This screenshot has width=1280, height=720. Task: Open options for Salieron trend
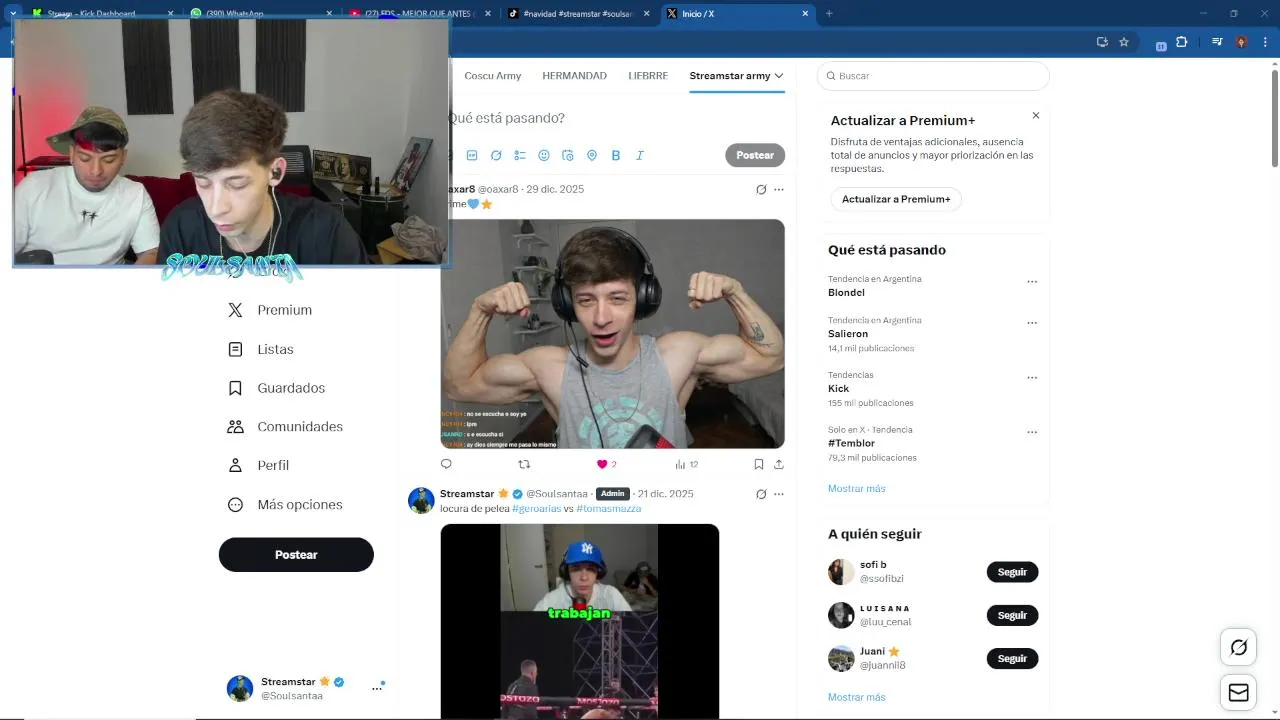tap(1032, 323)
